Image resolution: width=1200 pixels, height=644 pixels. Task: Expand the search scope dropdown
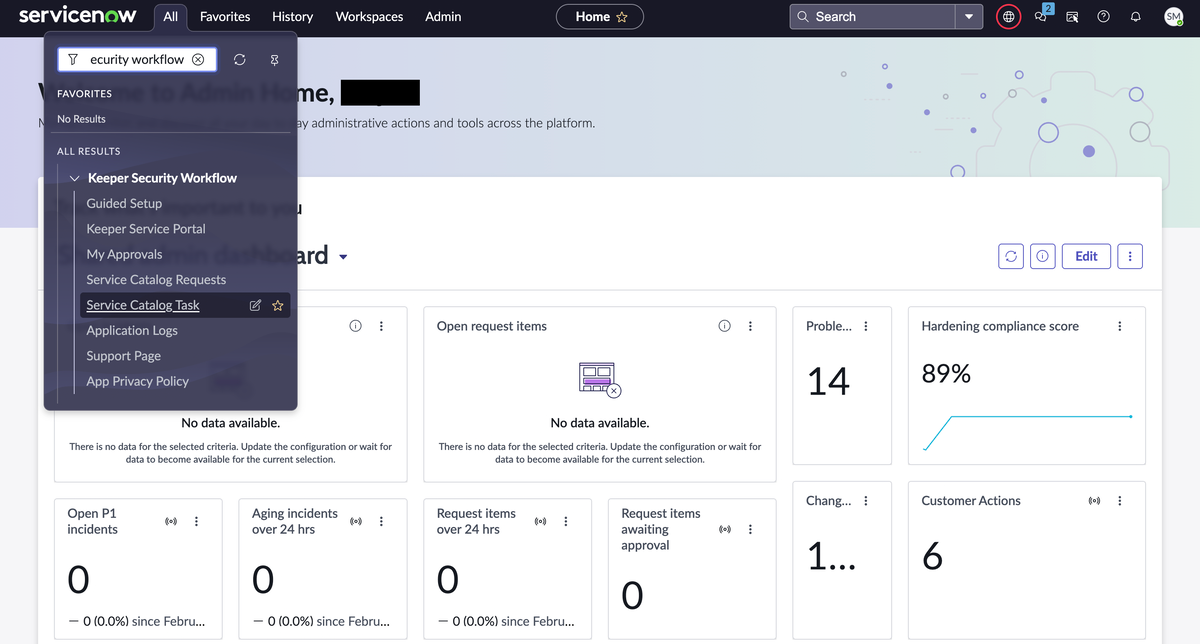pyautogui.click(x=968, y=17)
